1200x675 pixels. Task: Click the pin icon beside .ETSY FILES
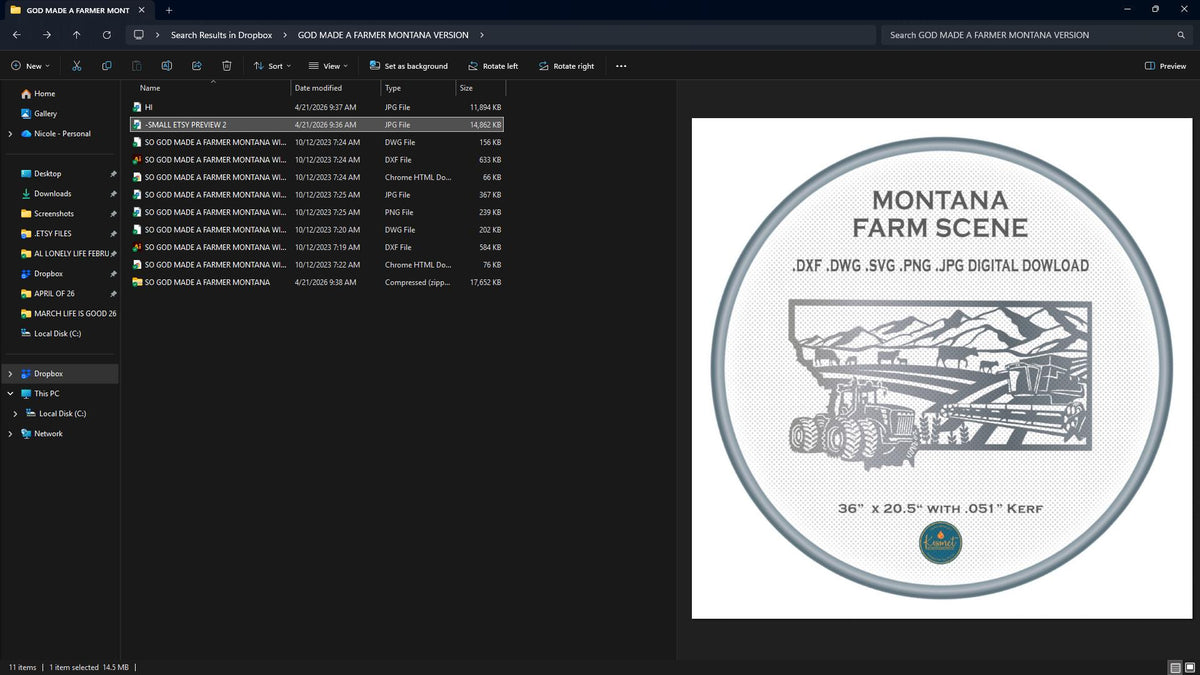113,234
